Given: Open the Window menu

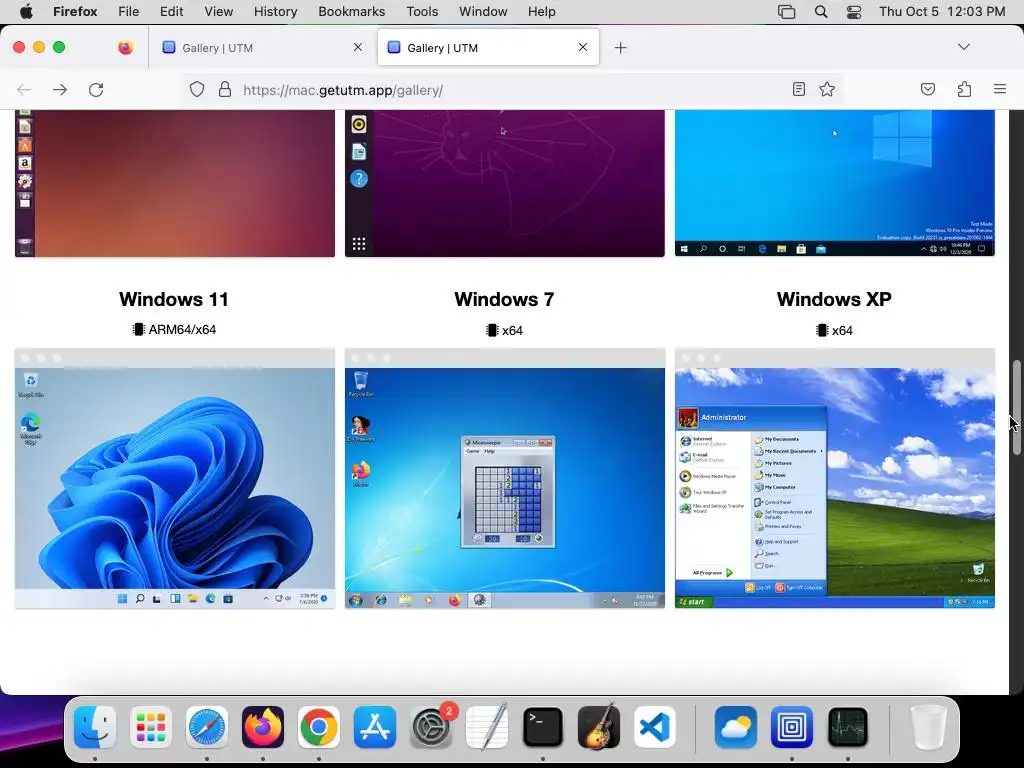Looking at the screenshot, I should tap(483, 12).
